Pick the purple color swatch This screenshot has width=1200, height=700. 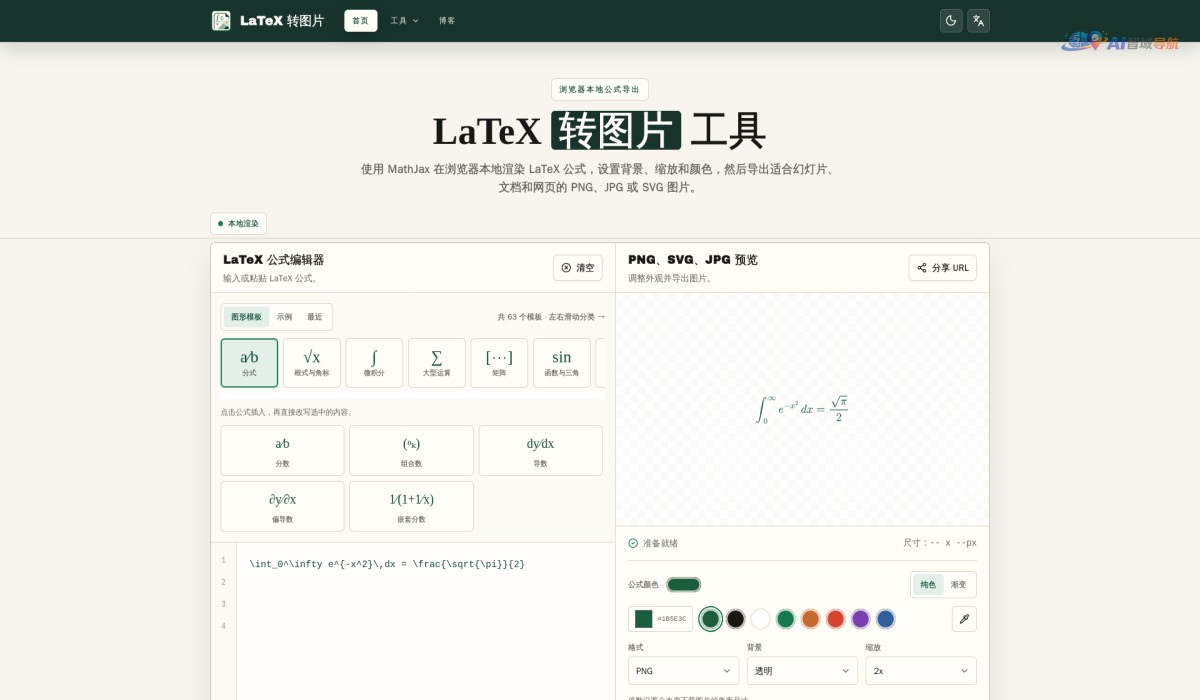[860, 619]
